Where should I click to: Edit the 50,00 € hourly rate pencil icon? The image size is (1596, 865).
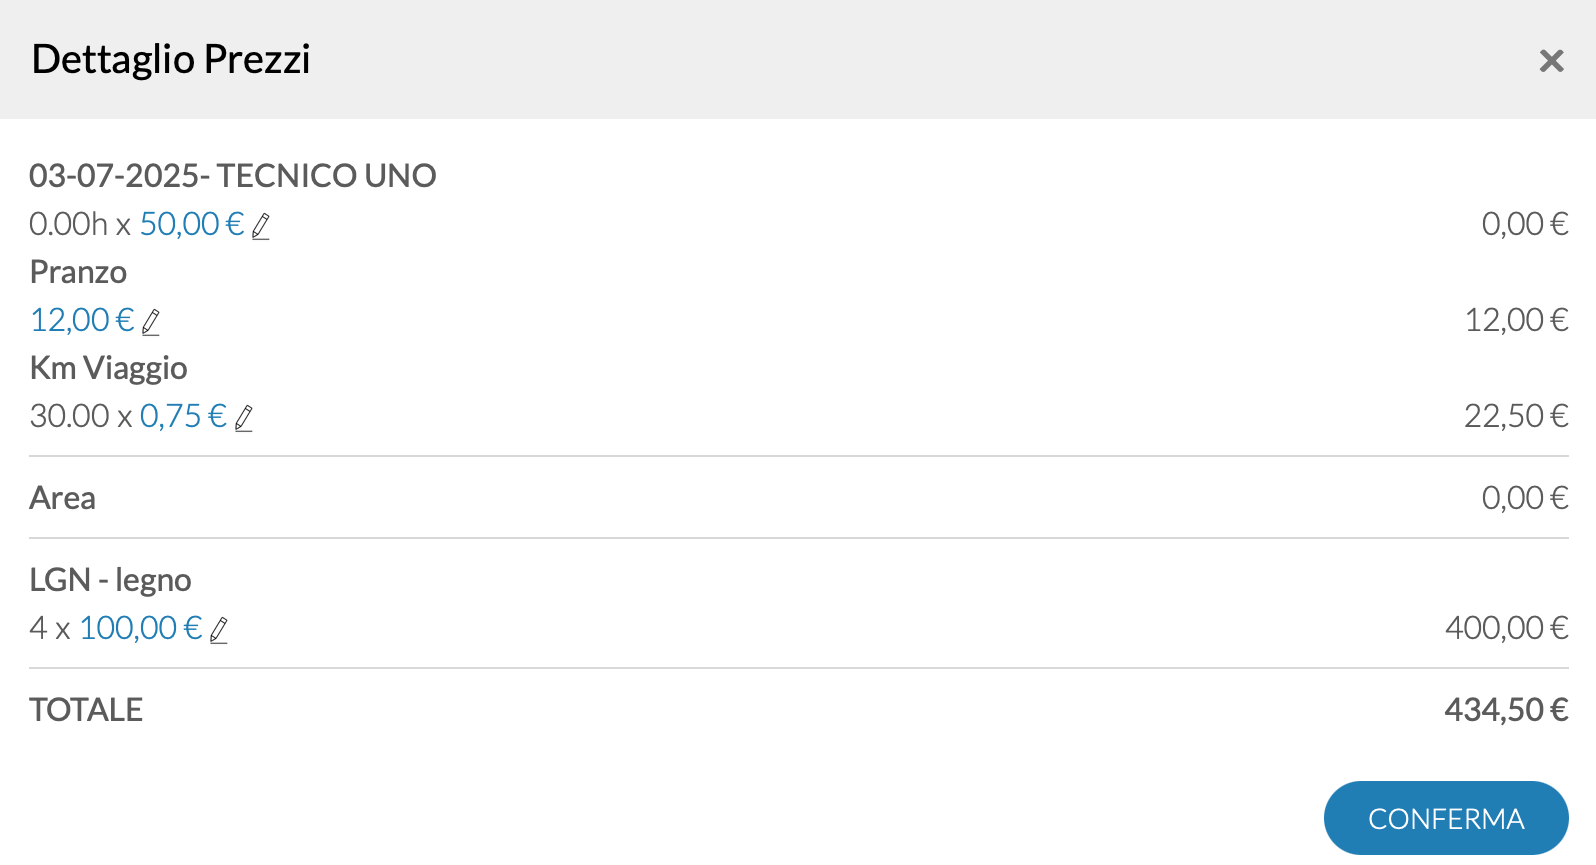[261, 226]
